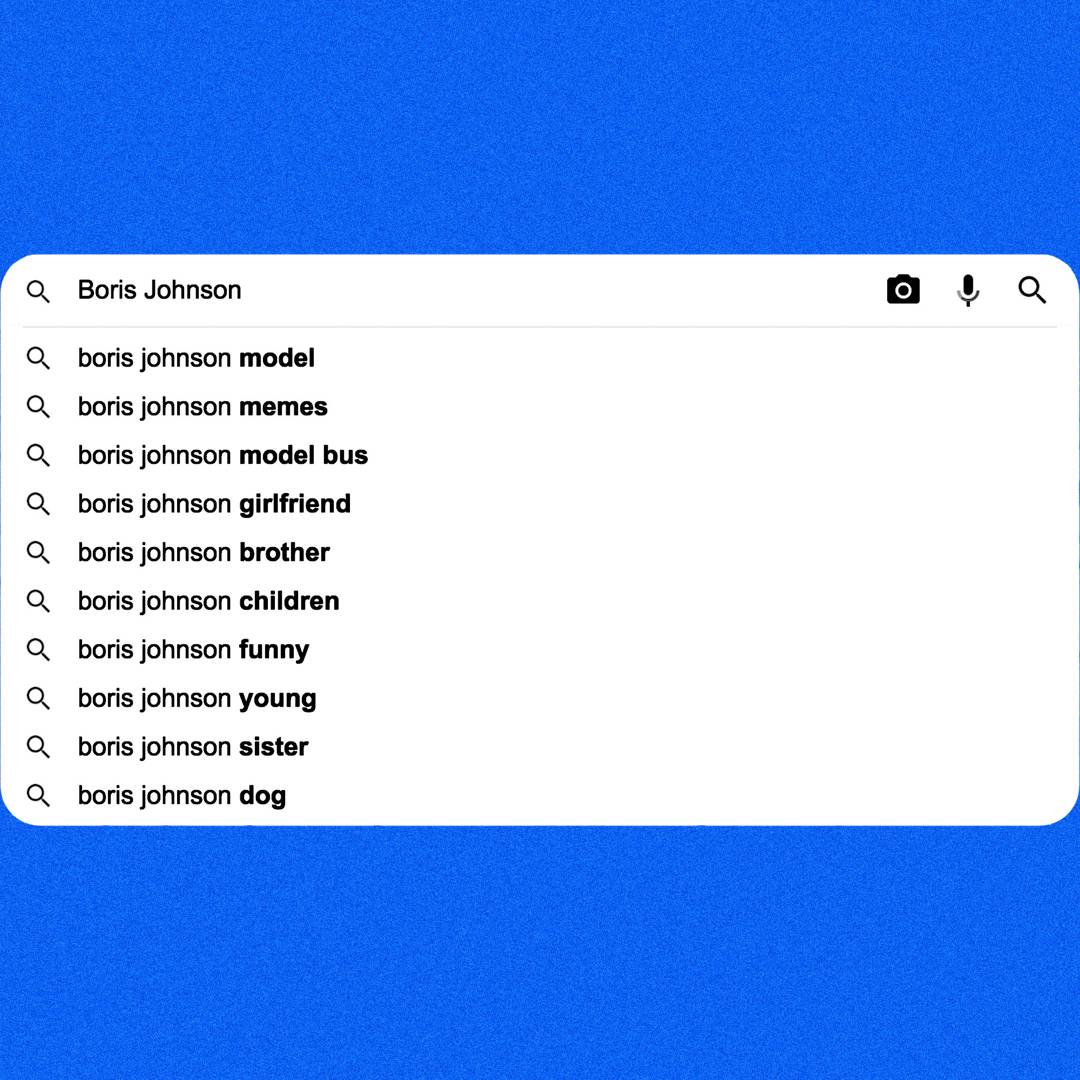
Task: Click the magnifier icon next to 'boris johnson memes'
Action: point(38,407)
